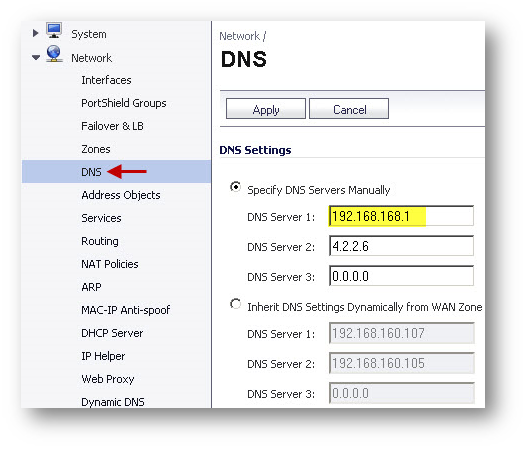Click the manual DNS Server 3 field
The height and width of the screenshot is (450, 527).
tap(401, 276)
